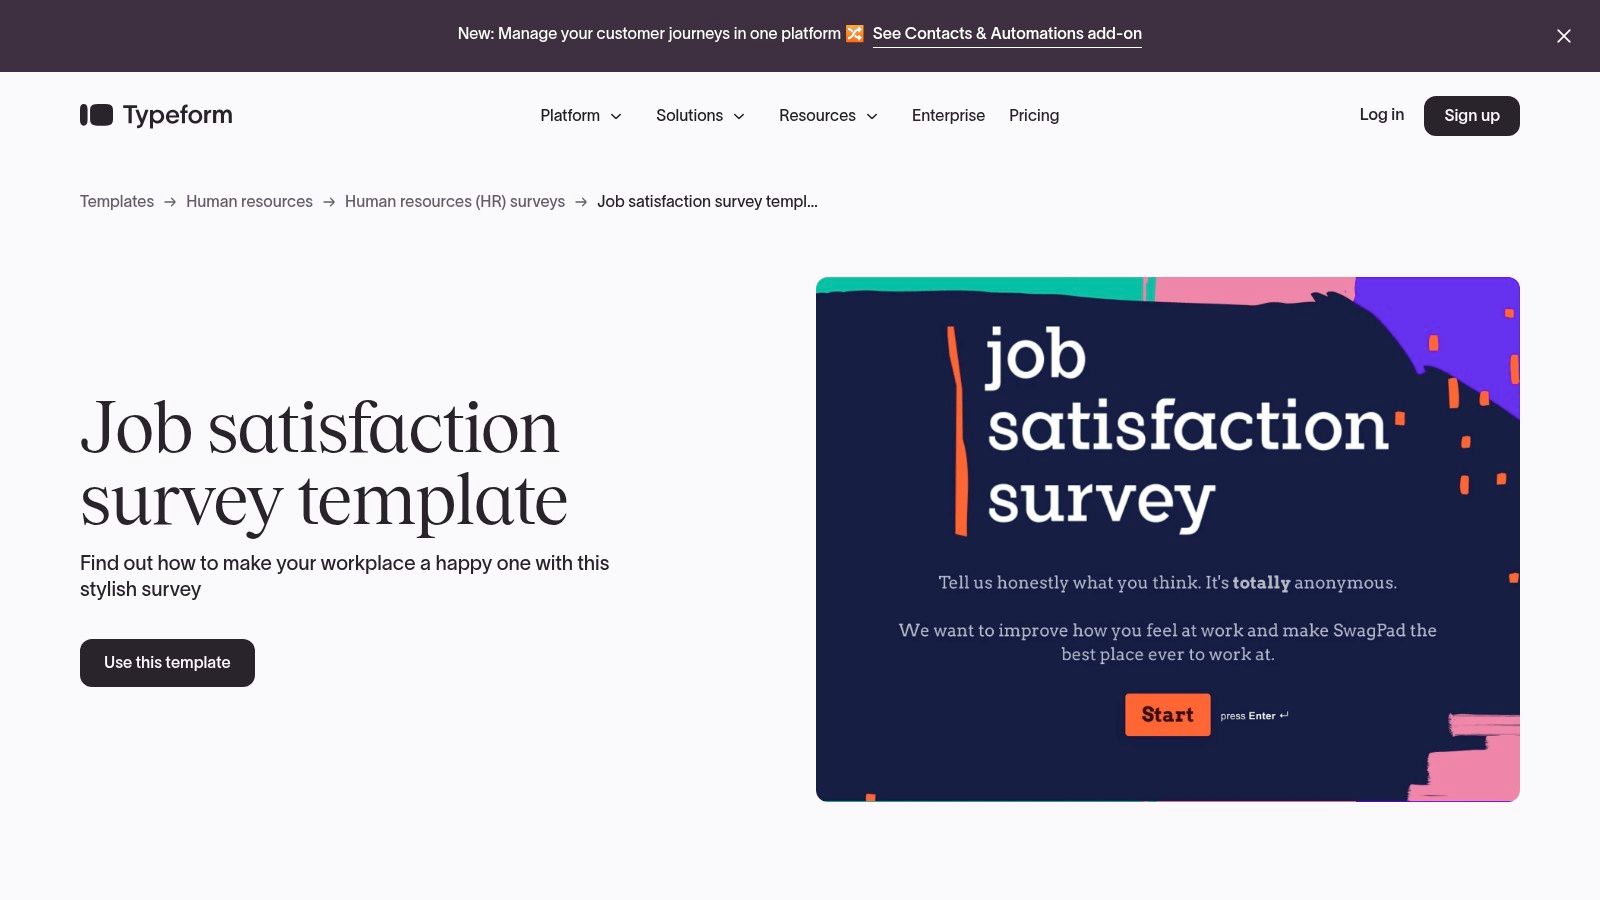Expand the Platform dropdown
1600x900 pixels.
click(580, 115)
